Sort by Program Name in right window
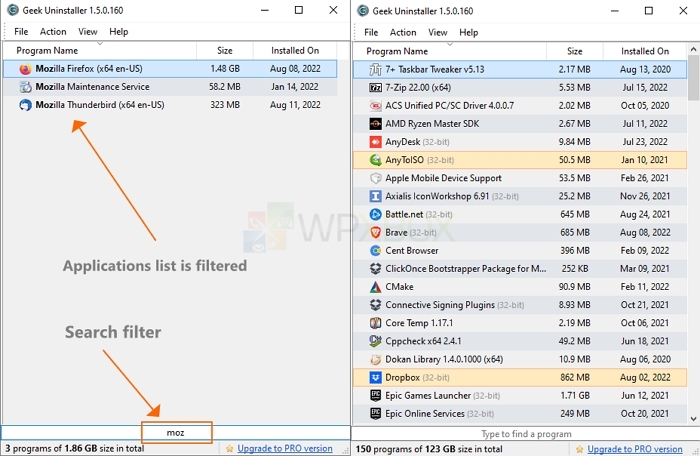 450,51
